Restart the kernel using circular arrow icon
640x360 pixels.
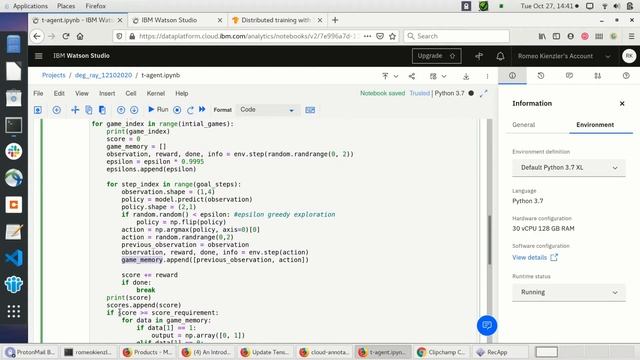click(190, 110)
